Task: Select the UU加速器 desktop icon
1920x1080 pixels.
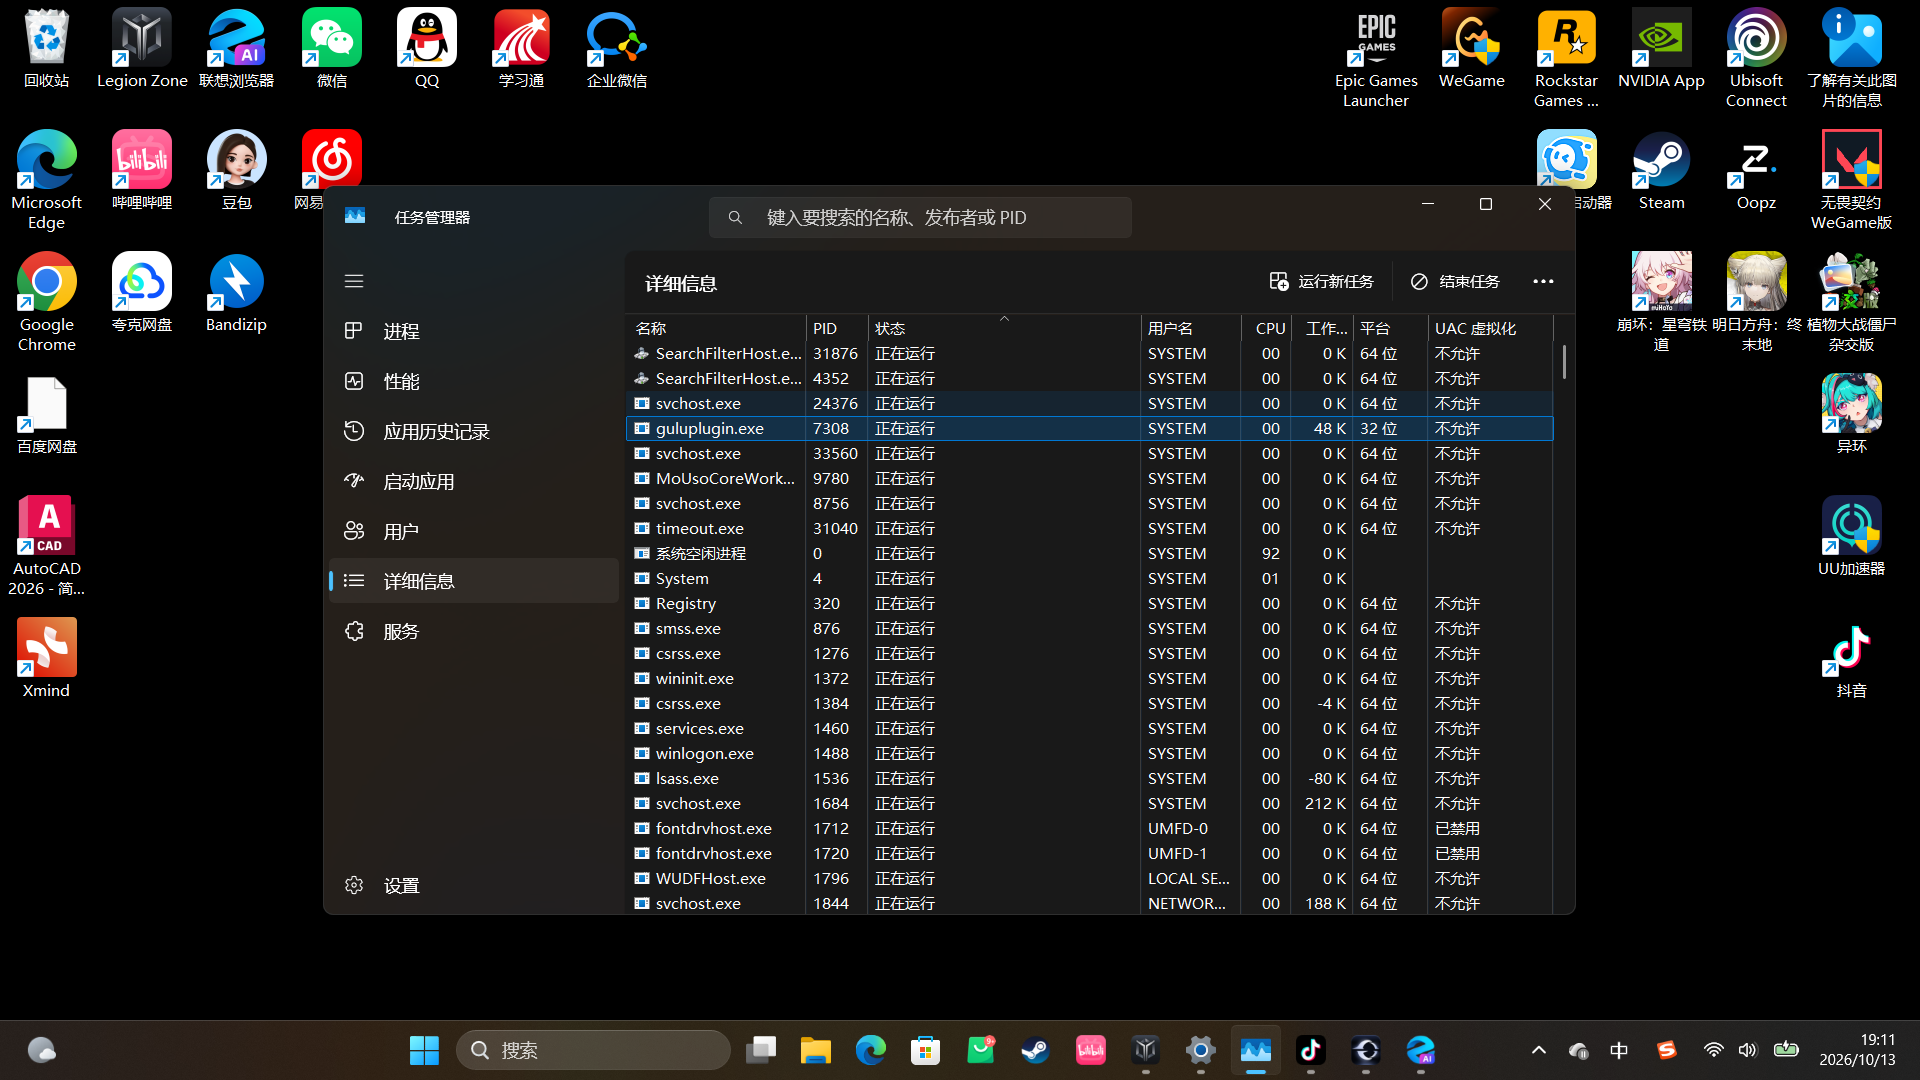Action: coord(1851,536)
